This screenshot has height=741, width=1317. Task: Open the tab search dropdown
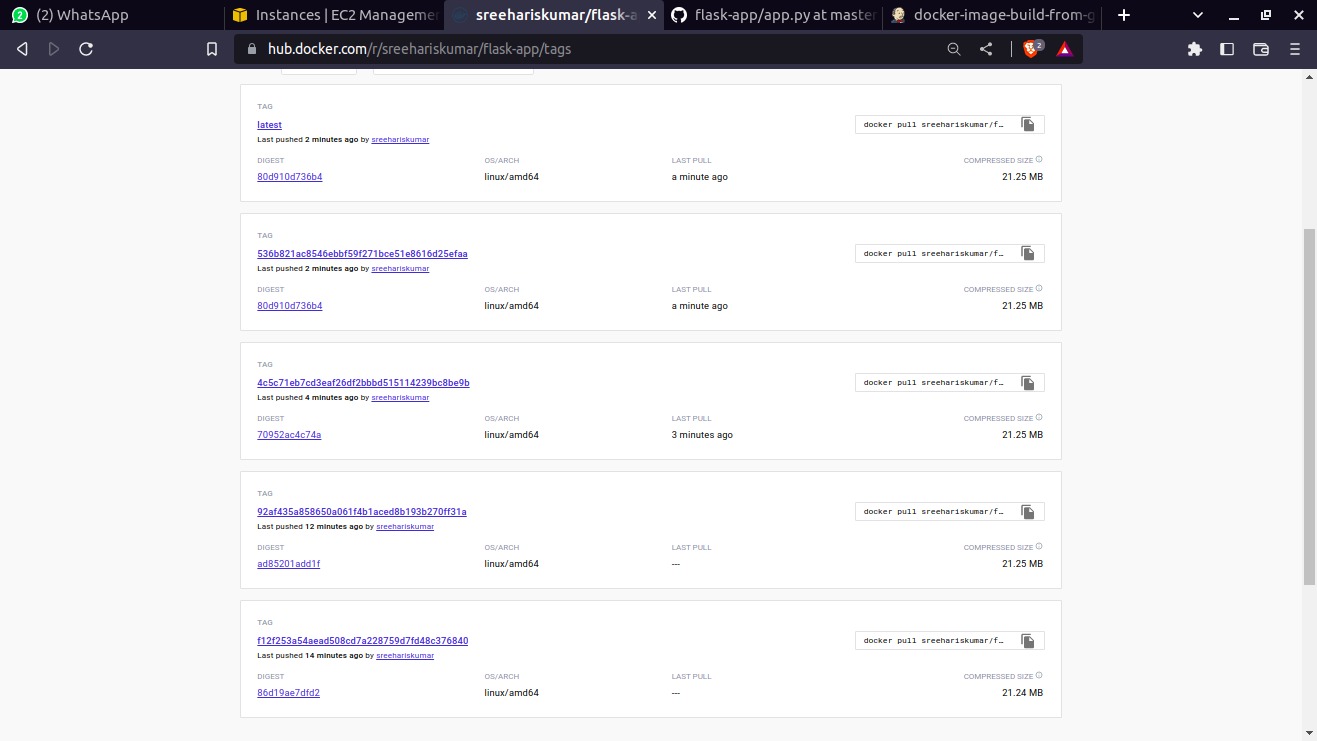pos(1199,15)
